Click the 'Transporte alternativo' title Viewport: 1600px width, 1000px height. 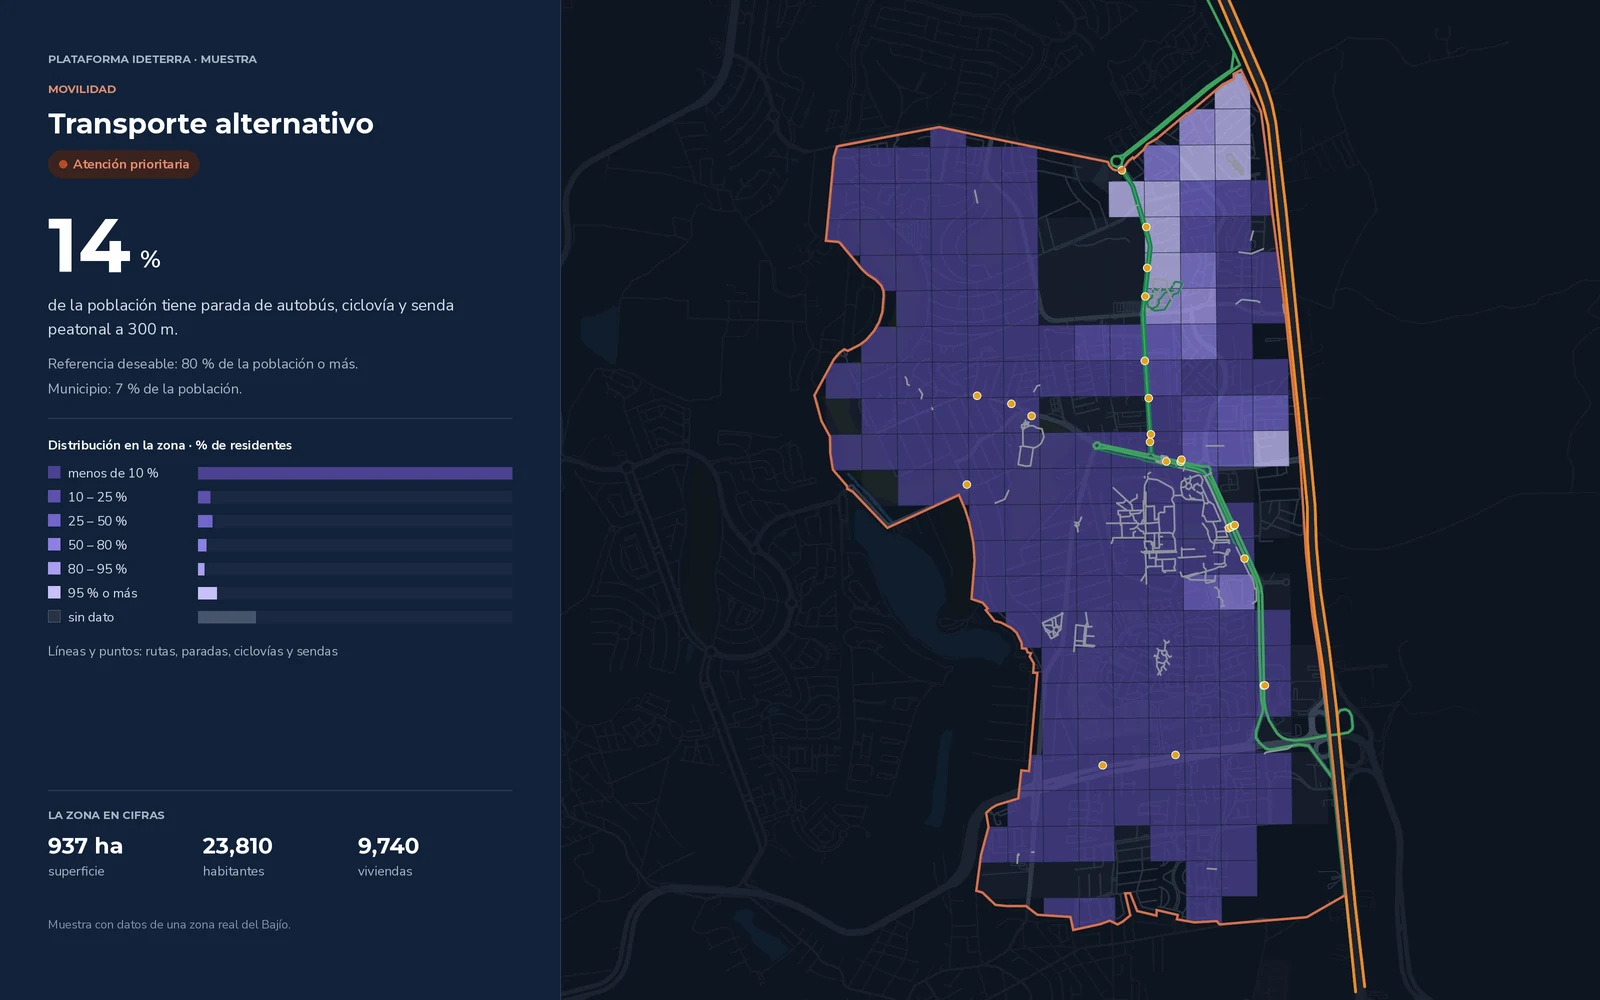tap(211, 123)
